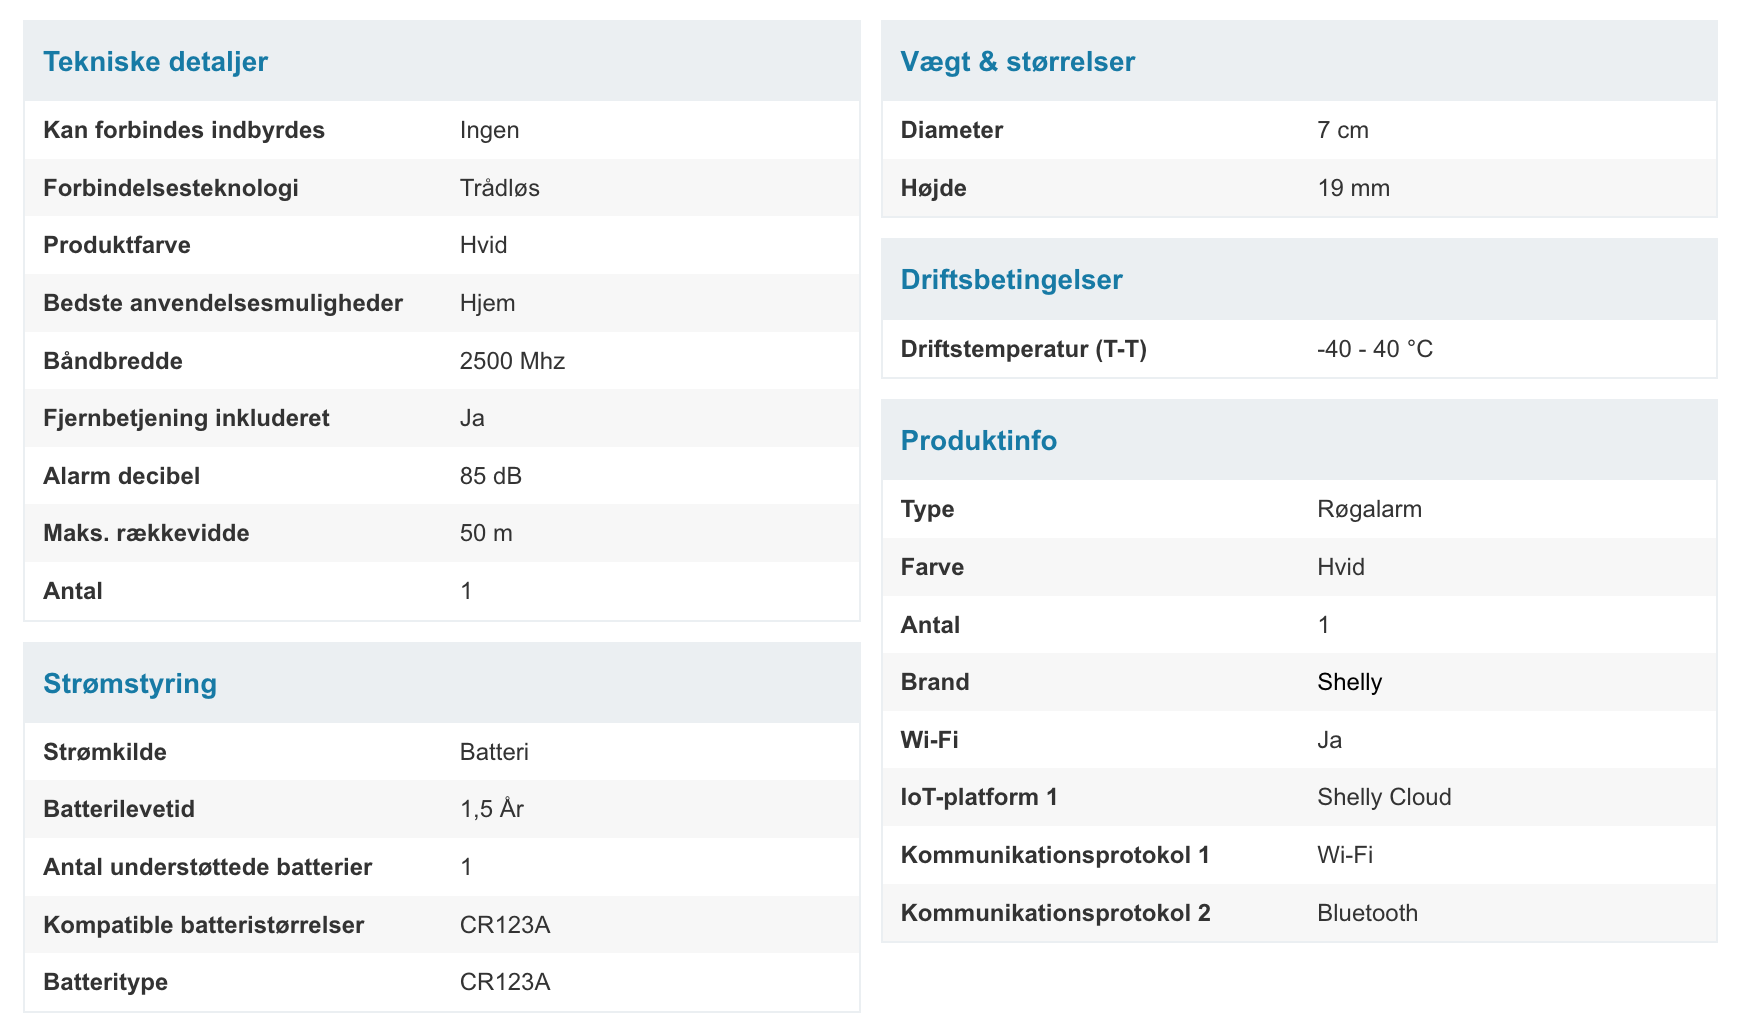This screenshot has width=1762, height=1028.
Task: Click the Driftsbetingelser section heading
Action: click(1011, 280)
